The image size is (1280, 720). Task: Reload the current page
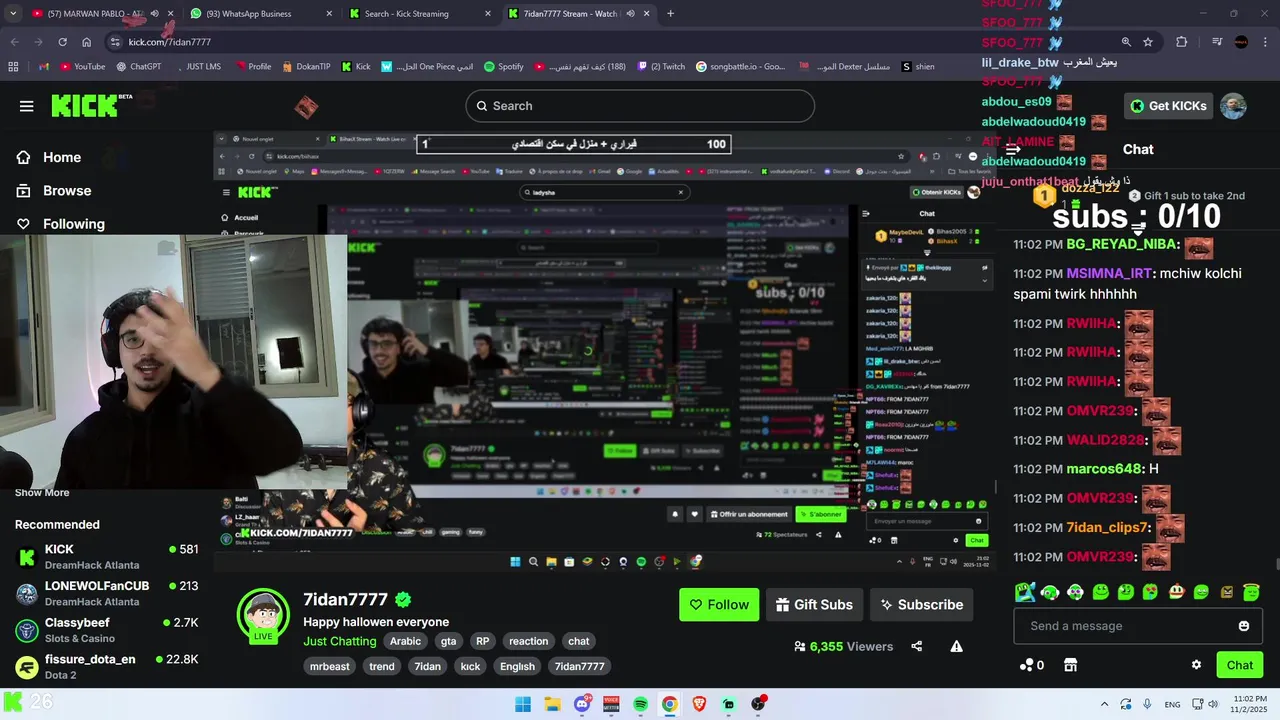click(x=62, y=42)
